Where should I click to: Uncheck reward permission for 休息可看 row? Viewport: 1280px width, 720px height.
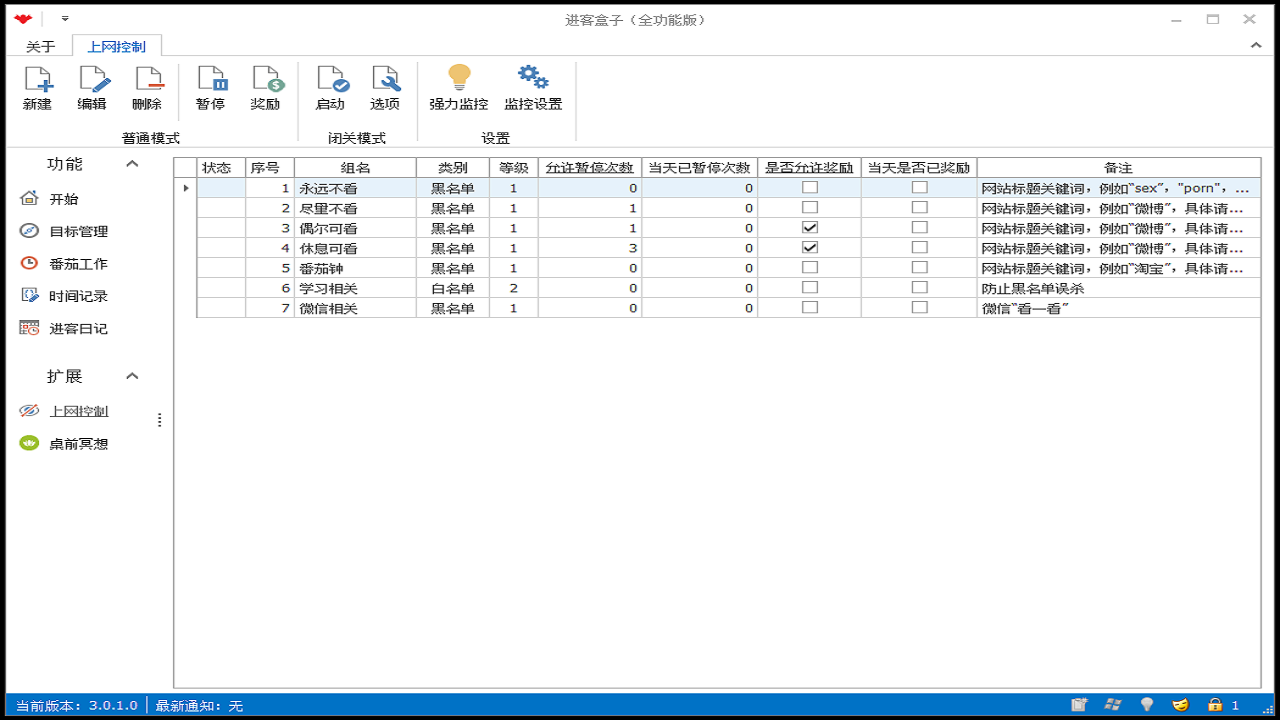click(810, 248)
